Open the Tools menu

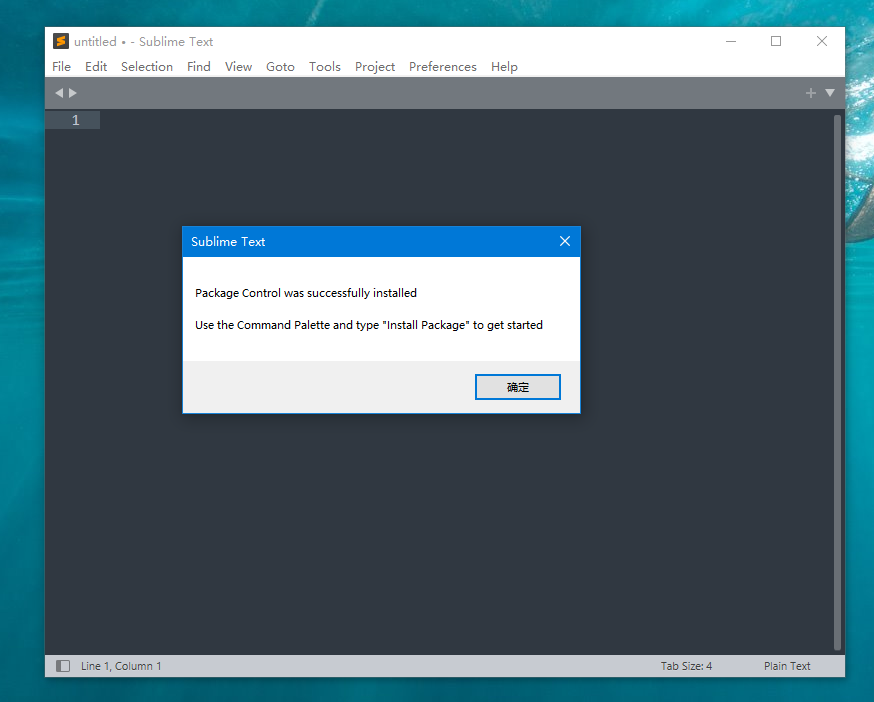pyautogui.click(x=324, y=66)
